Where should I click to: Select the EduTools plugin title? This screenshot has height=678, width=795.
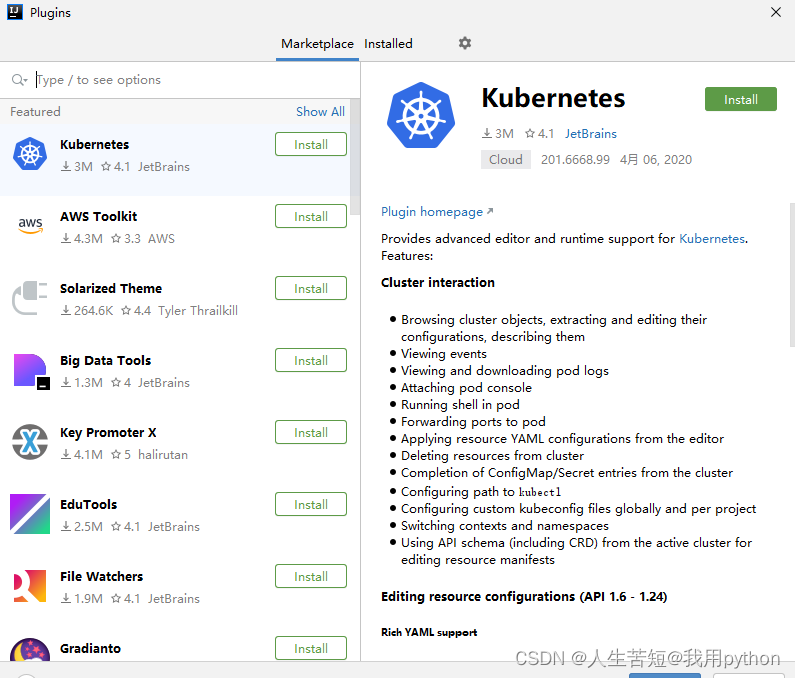point(88,505)
